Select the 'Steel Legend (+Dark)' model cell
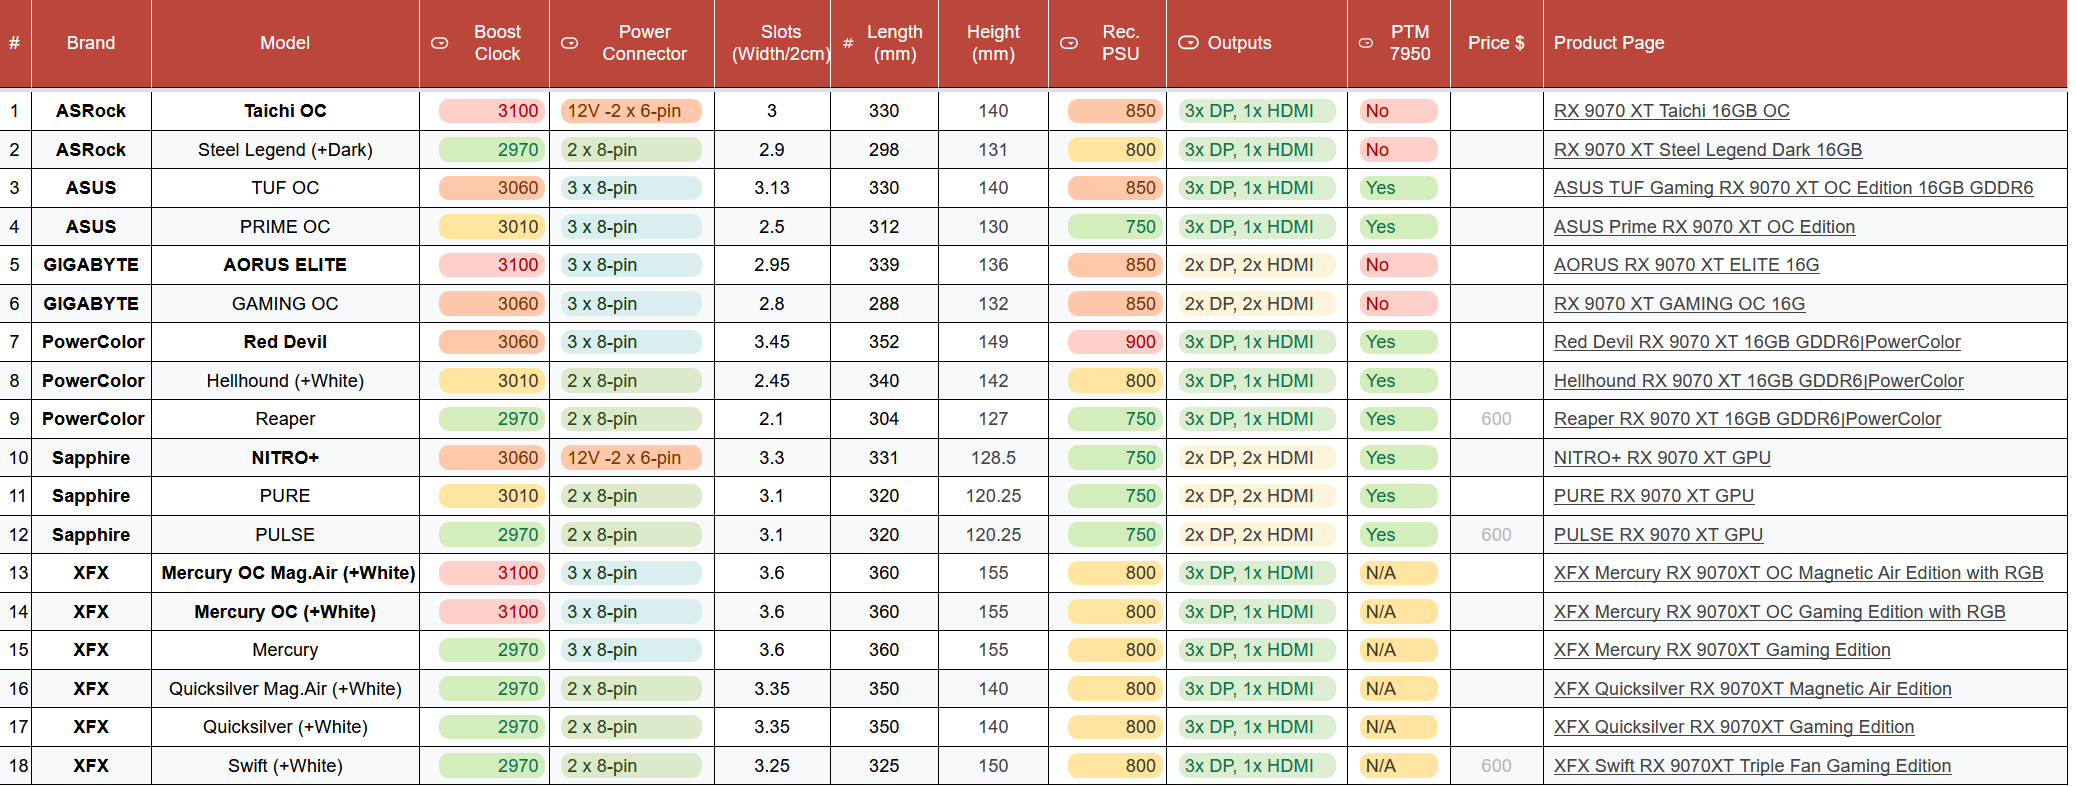The height and width of the screenshot is (787, 2076). (285, 150)
